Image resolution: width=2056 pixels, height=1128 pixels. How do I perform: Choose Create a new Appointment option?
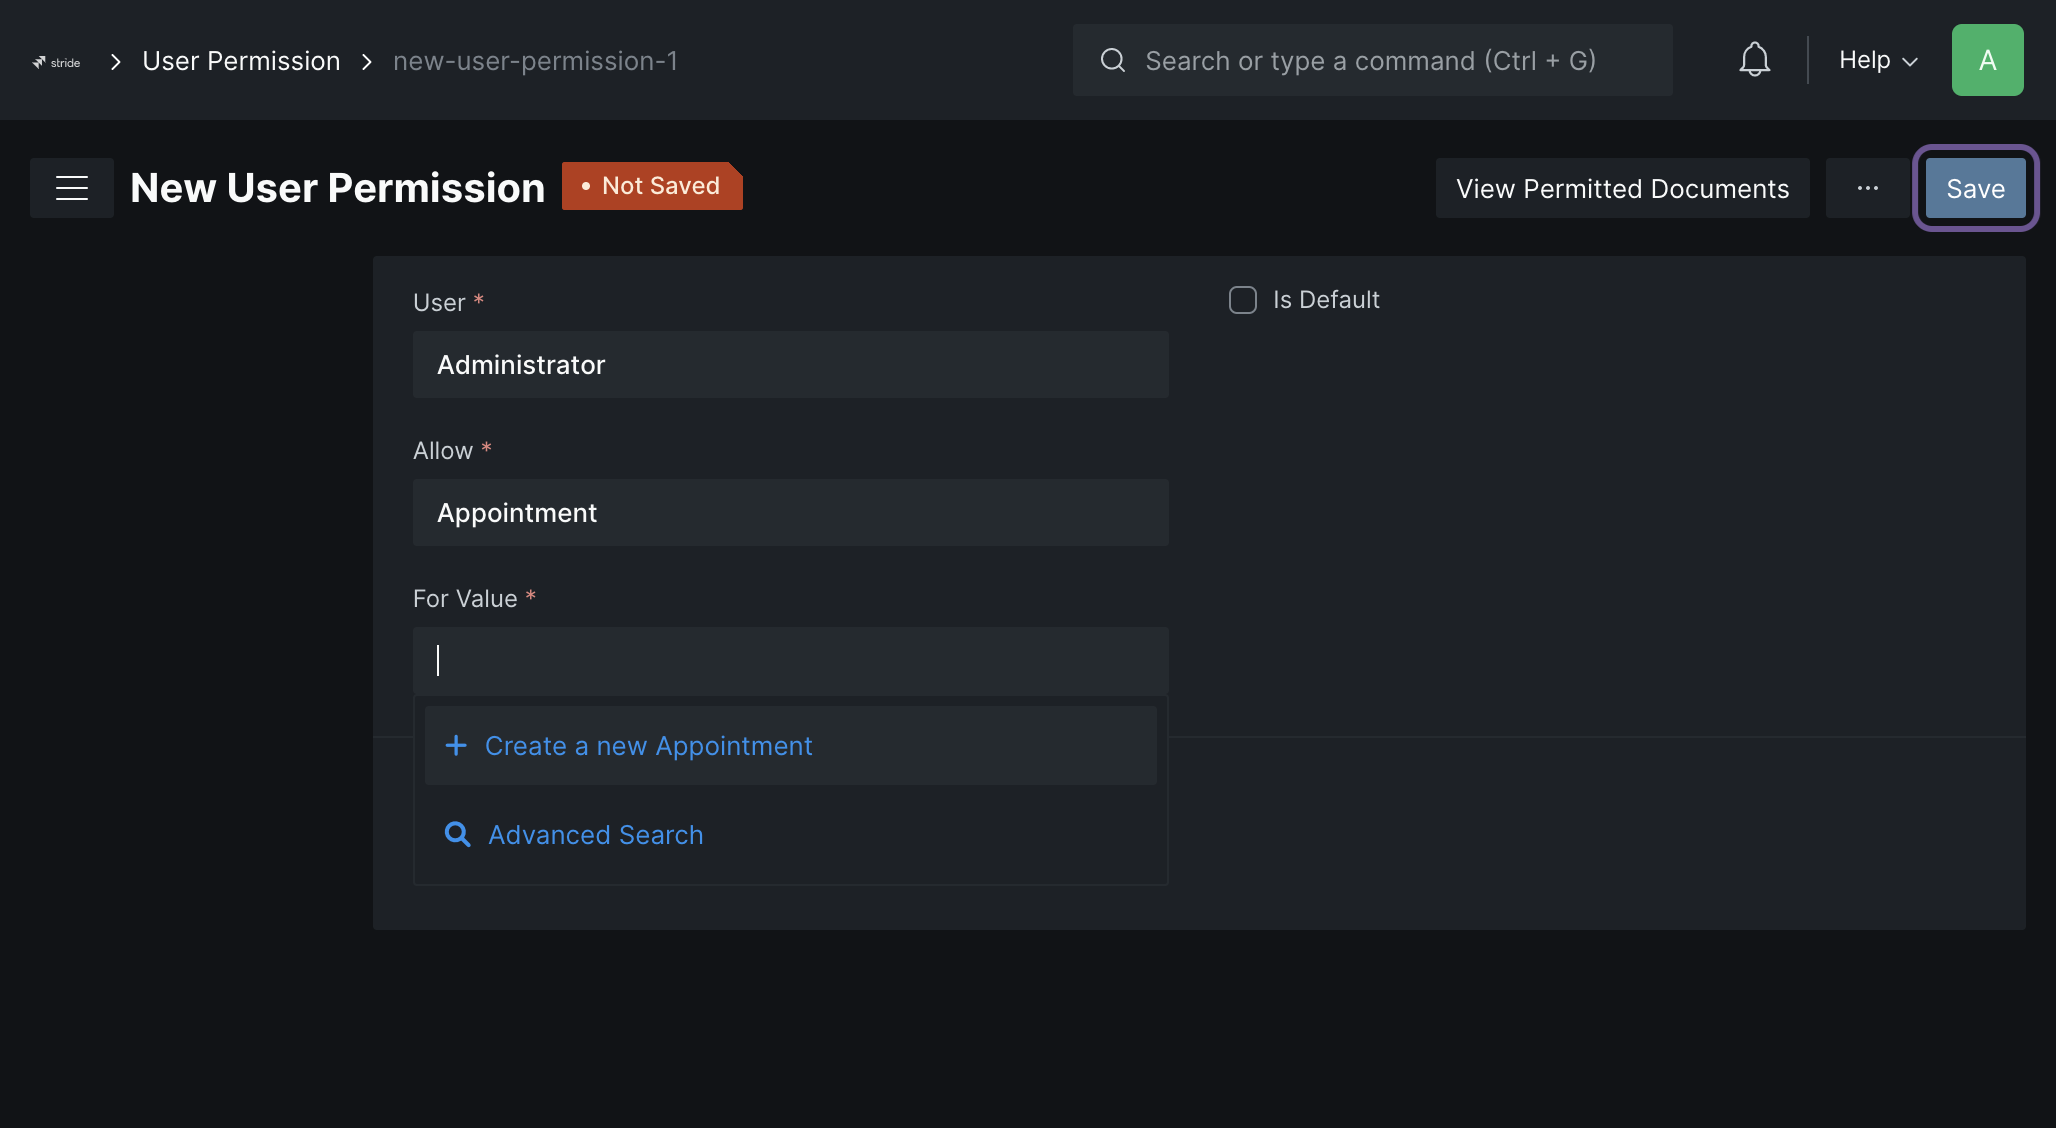pyautogui.click(x=790, y=746)
